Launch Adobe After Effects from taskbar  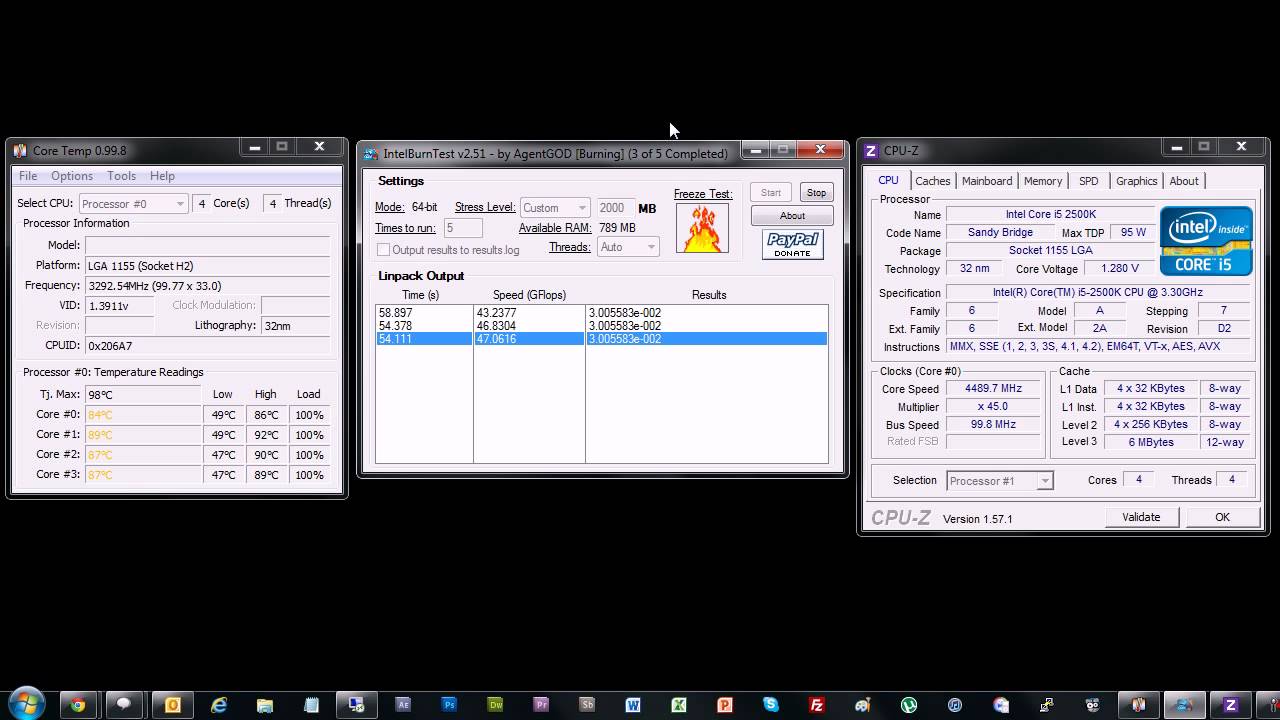(x=403, y=704)
